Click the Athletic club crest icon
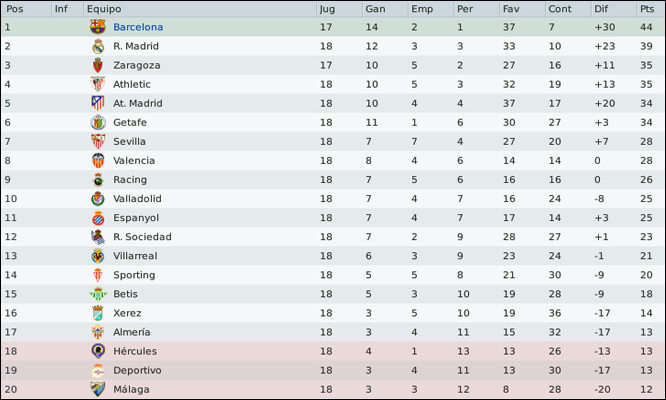This screenshot has height=400, width=666. pos(98,84)
